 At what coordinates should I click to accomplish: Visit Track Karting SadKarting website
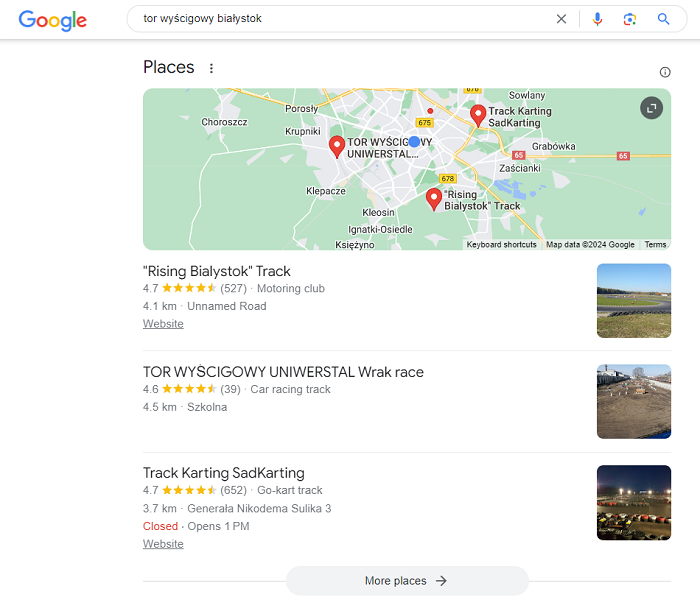tap(163, 544)
